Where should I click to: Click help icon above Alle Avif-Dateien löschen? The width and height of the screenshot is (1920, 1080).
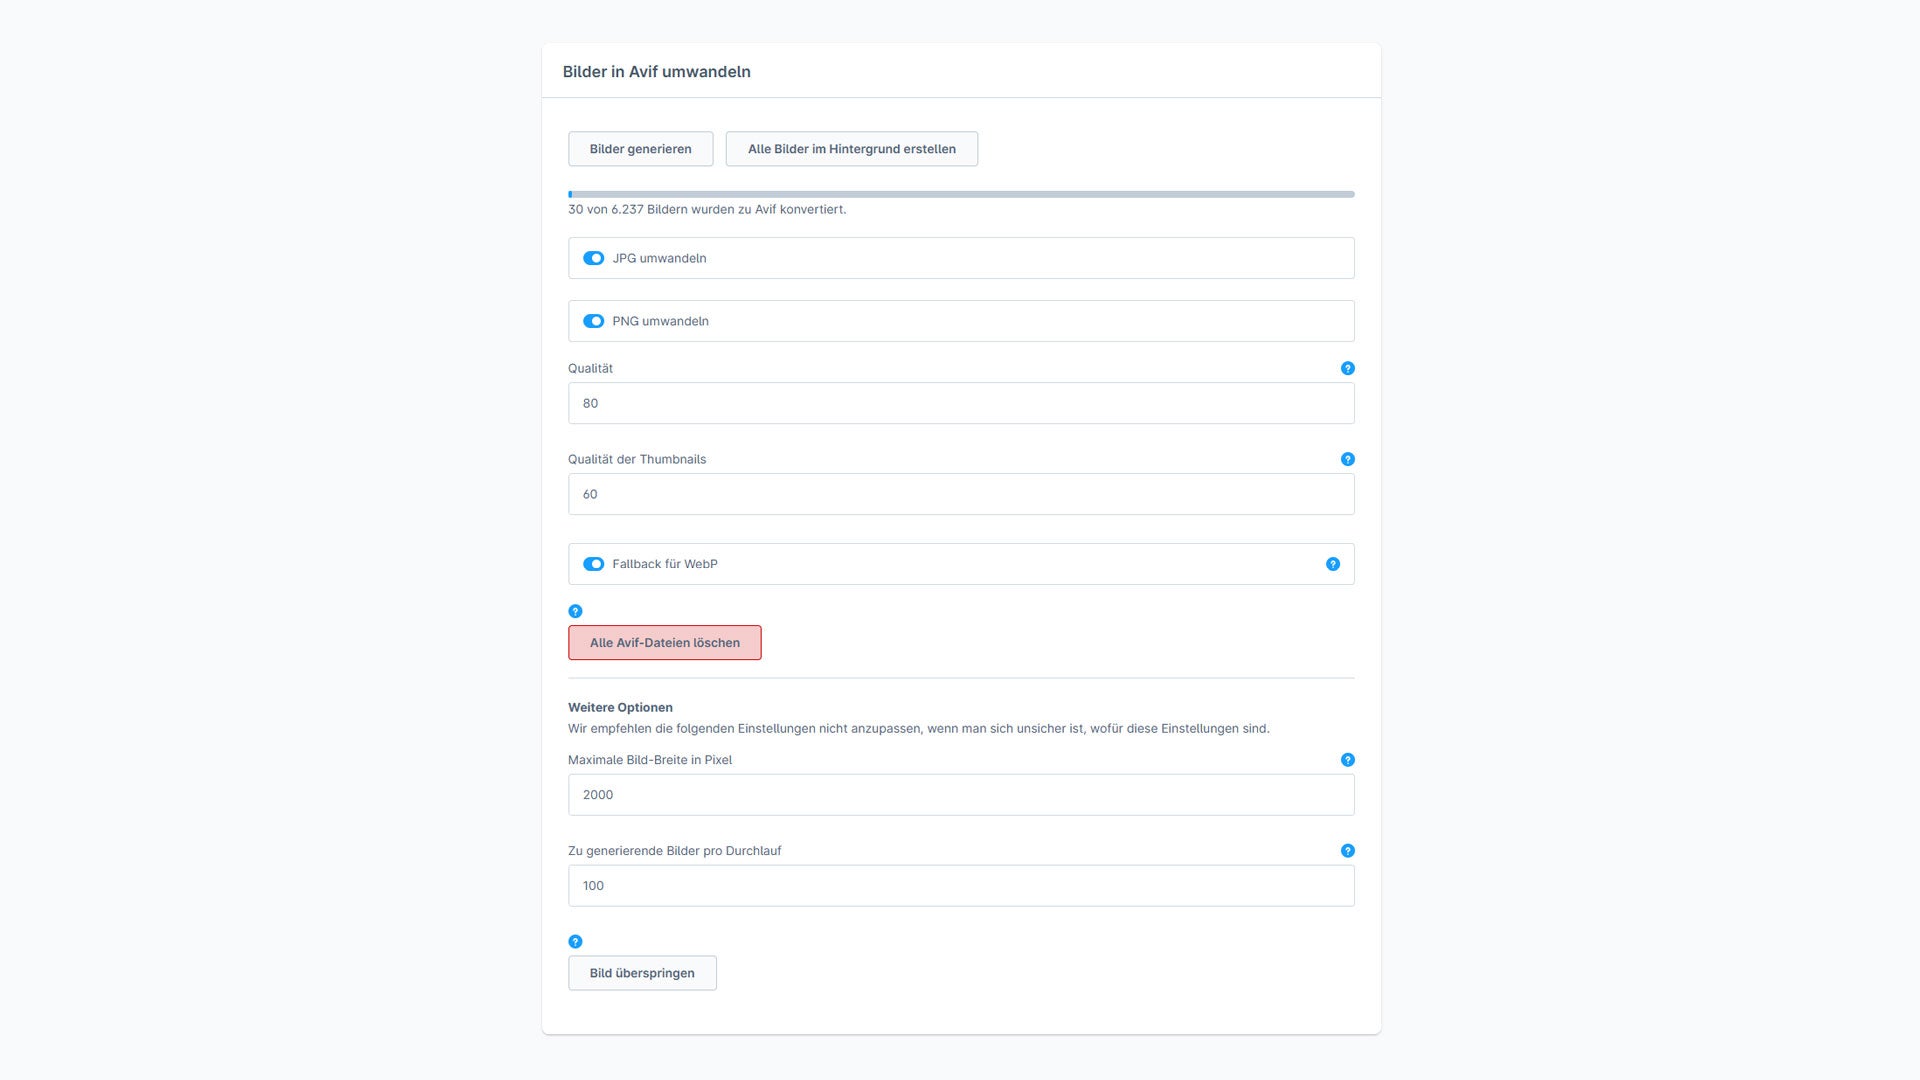click(575, 611)
